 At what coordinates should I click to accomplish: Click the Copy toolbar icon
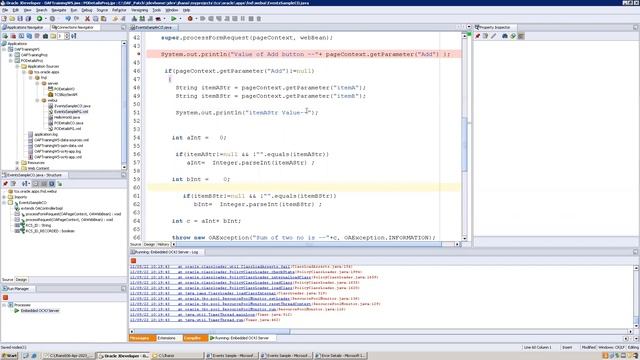(95, 18)
